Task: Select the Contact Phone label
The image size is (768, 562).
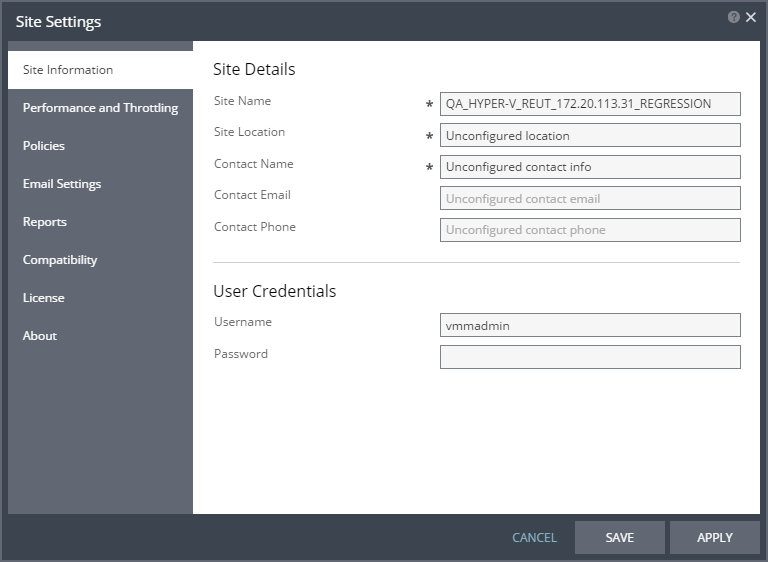Action: click(x=255, y=227)
